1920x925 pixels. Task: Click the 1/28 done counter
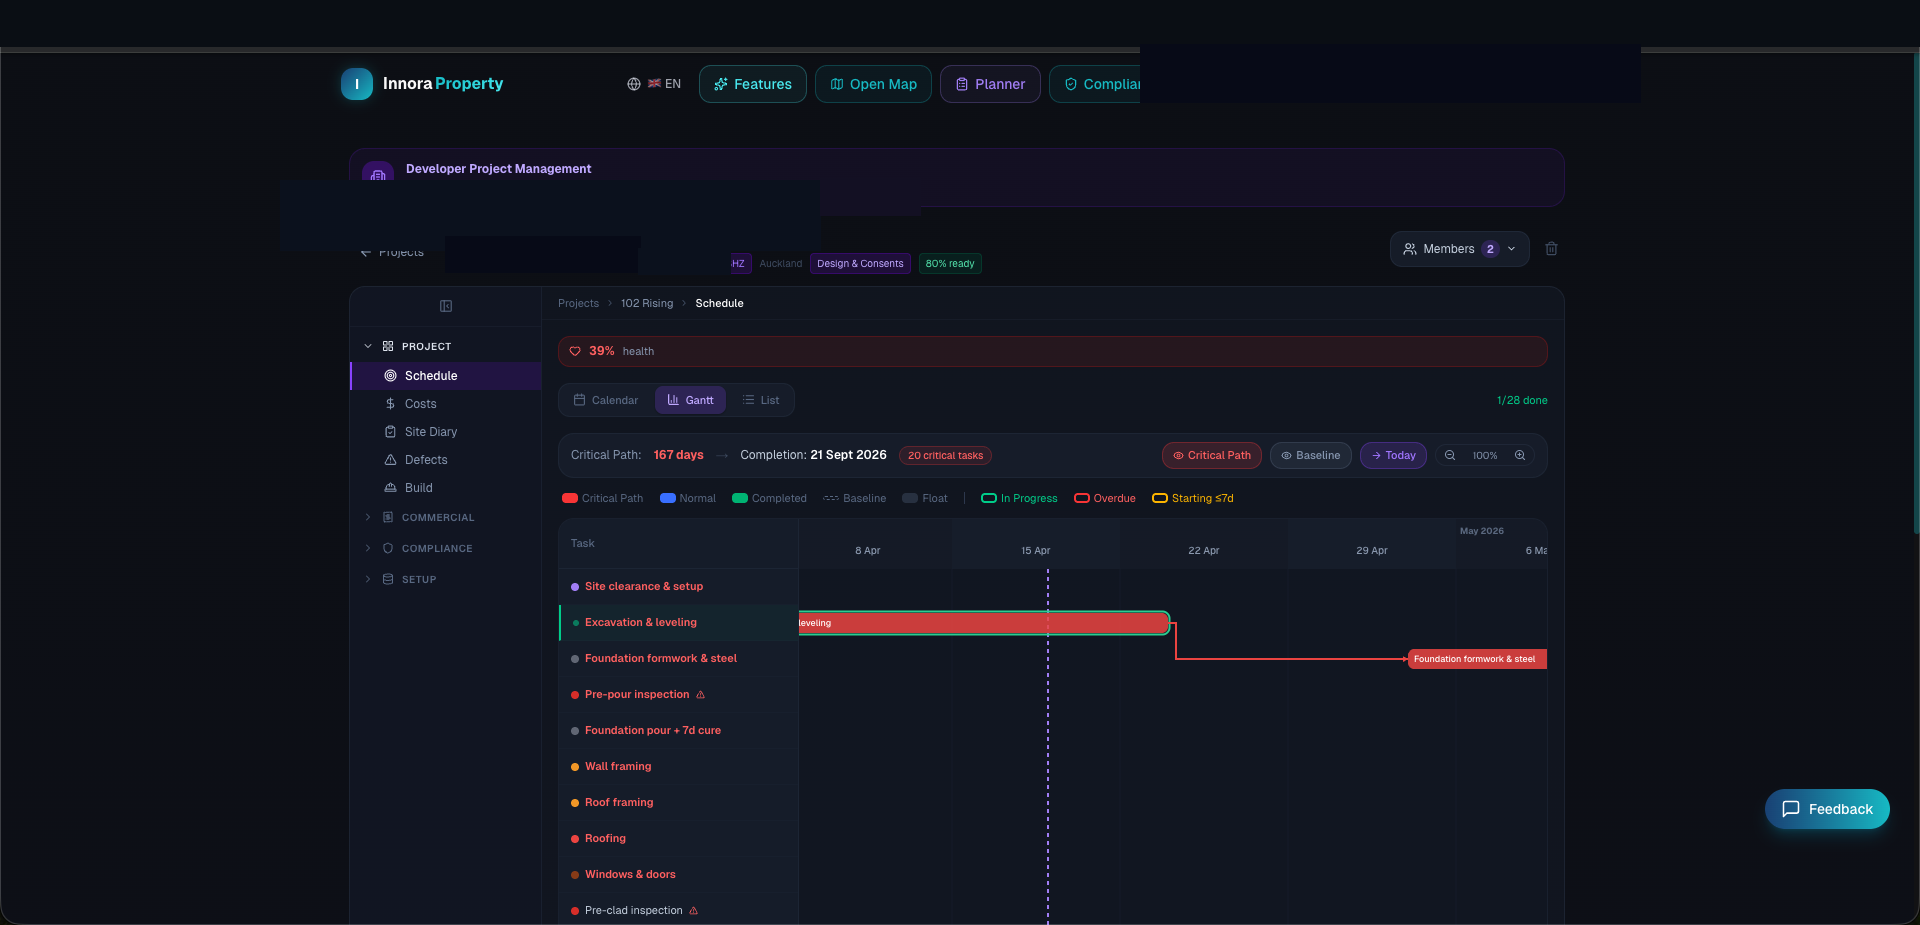(x=1522, y=400)
